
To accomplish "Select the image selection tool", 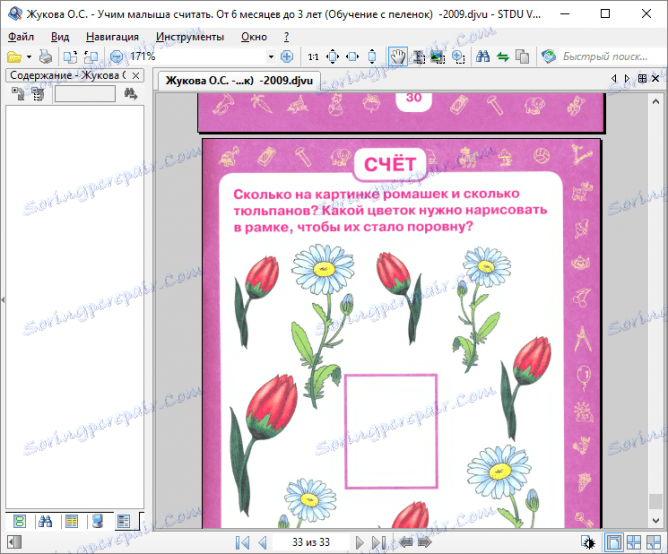I will tap(438, 57).
